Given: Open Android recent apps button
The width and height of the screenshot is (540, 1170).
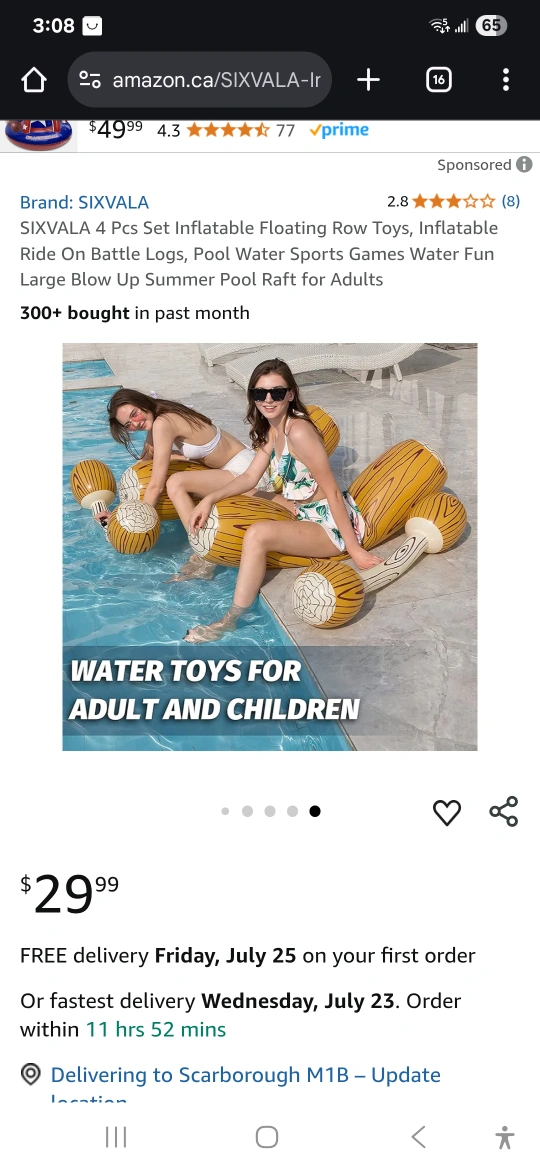Looking at the screenshot, I should 116,1137.
